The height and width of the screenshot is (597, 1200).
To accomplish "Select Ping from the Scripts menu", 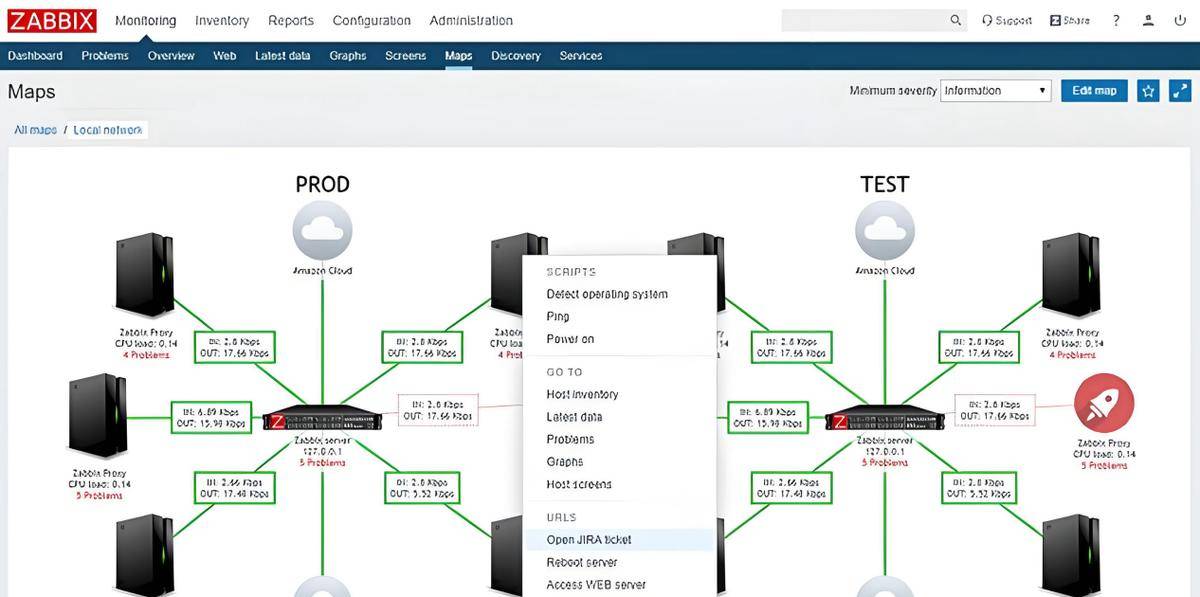I will [x=557, y=316].
